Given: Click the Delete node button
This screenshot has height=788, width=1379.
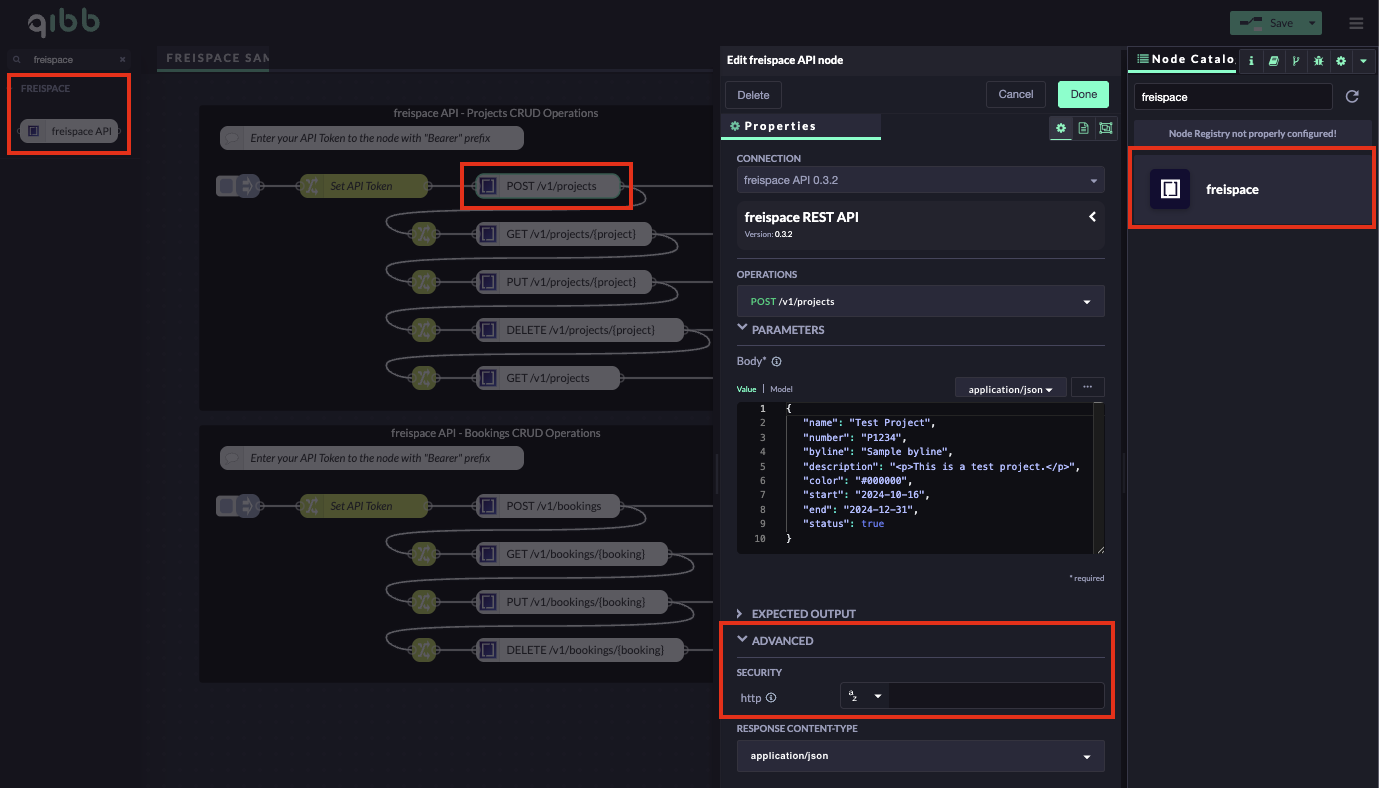Looking at the screenshot, I should 753,95.
